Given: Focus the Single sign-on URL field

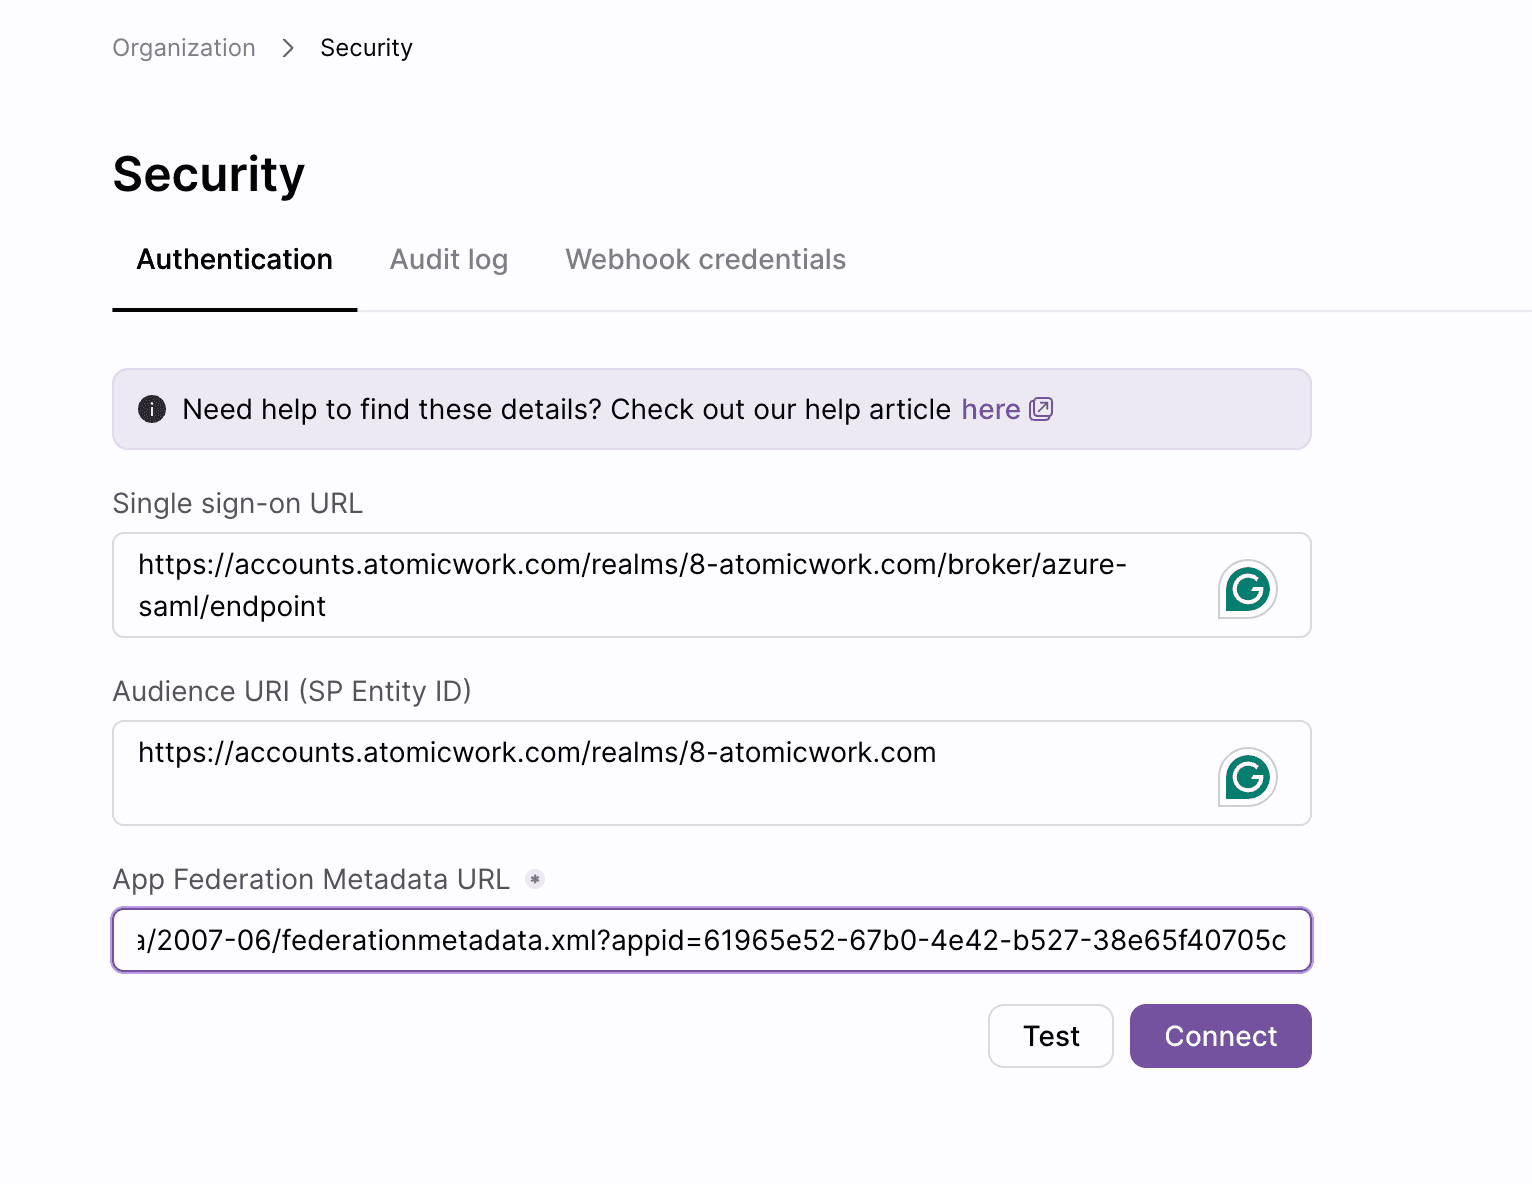Looking at the screenshot, I should coord(712,585).
